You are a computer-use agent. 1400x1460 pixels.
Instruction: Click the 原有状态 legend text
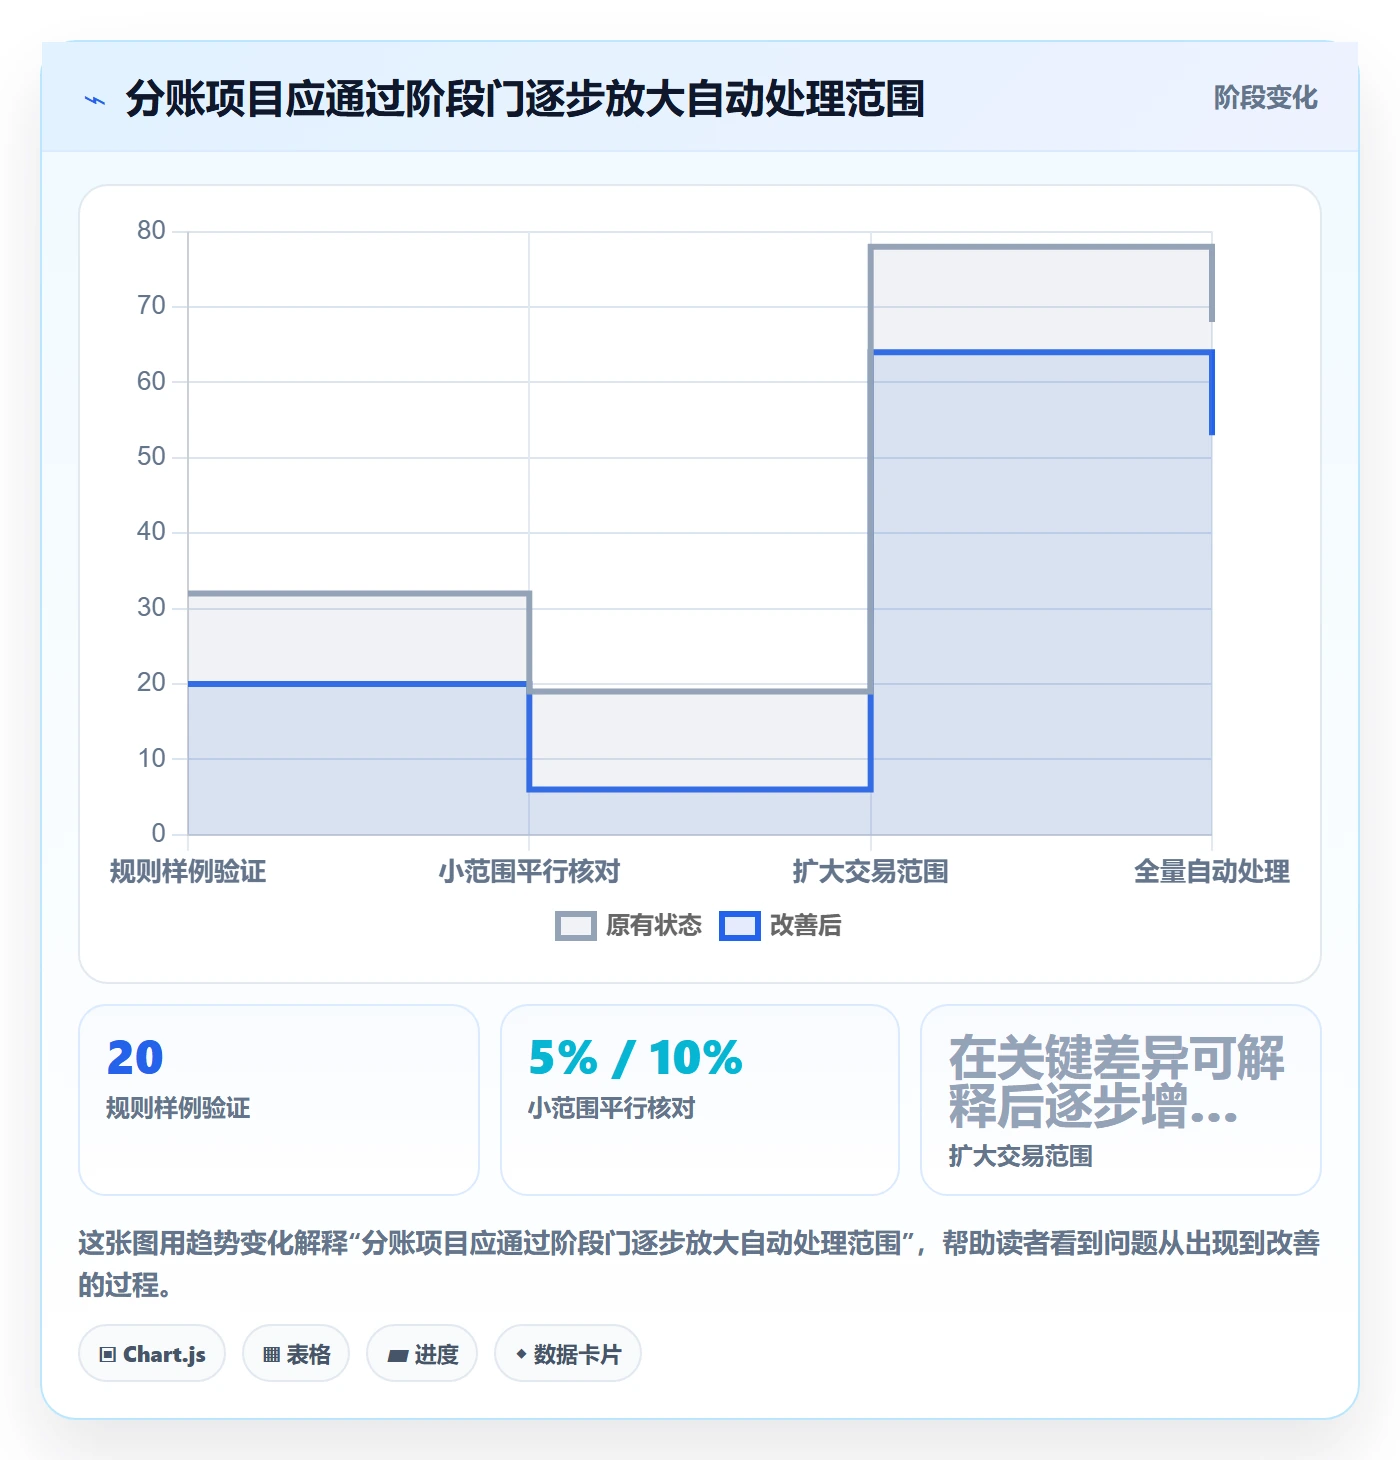[x=654, y=926]
